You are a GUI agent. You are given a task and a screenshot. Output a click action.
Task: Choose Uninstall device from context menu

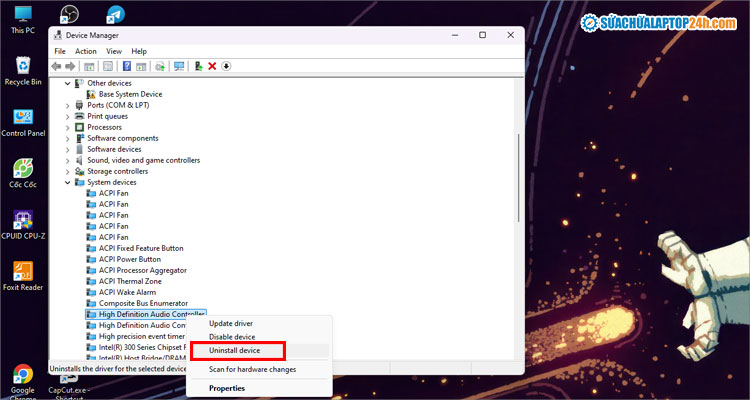click(x=259, y=350)
